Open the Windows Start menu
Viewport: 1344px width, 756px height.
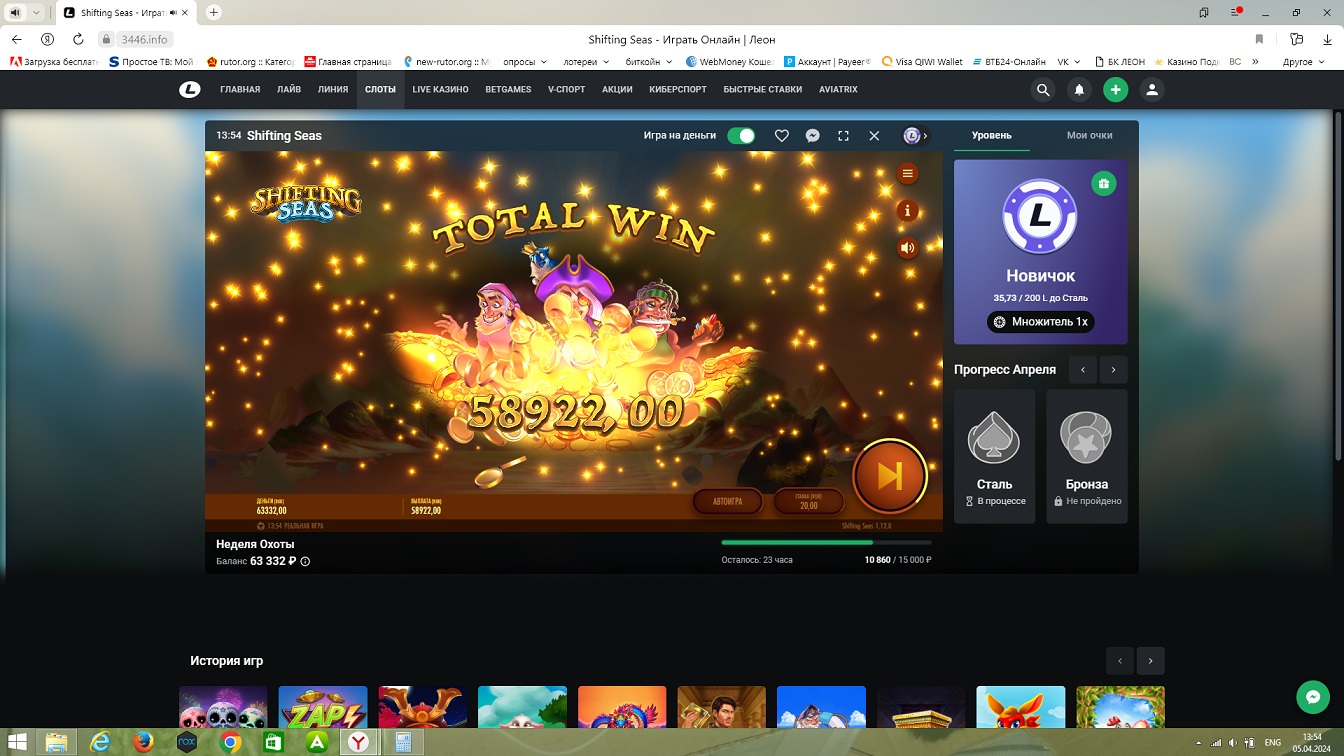[x=17, y=742]
